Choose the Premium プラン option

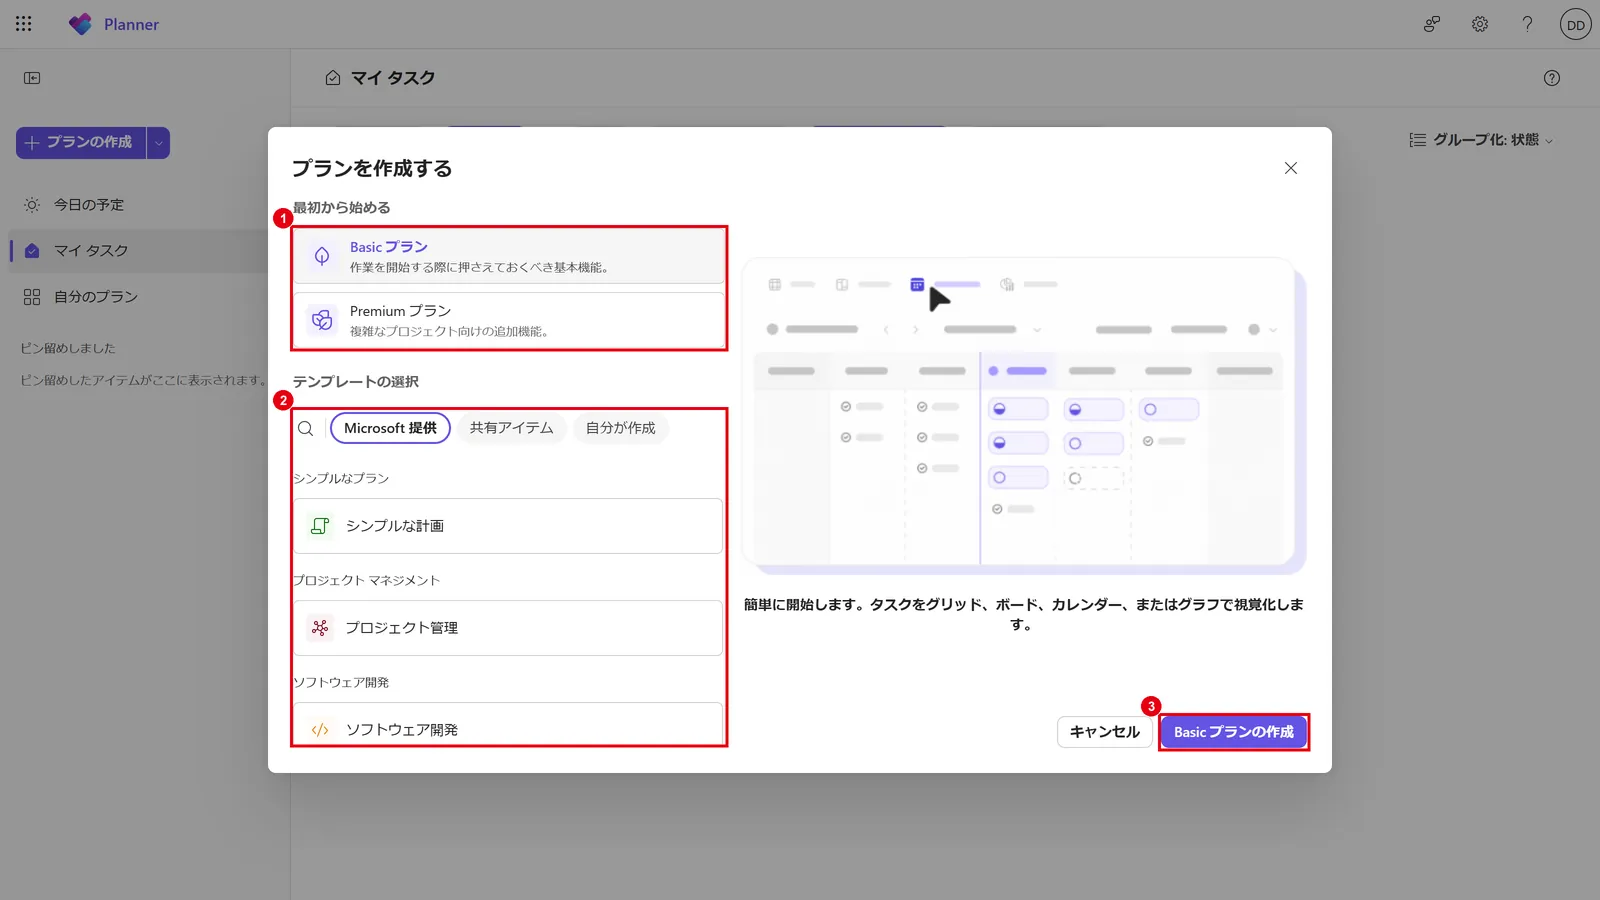point(508,320)
